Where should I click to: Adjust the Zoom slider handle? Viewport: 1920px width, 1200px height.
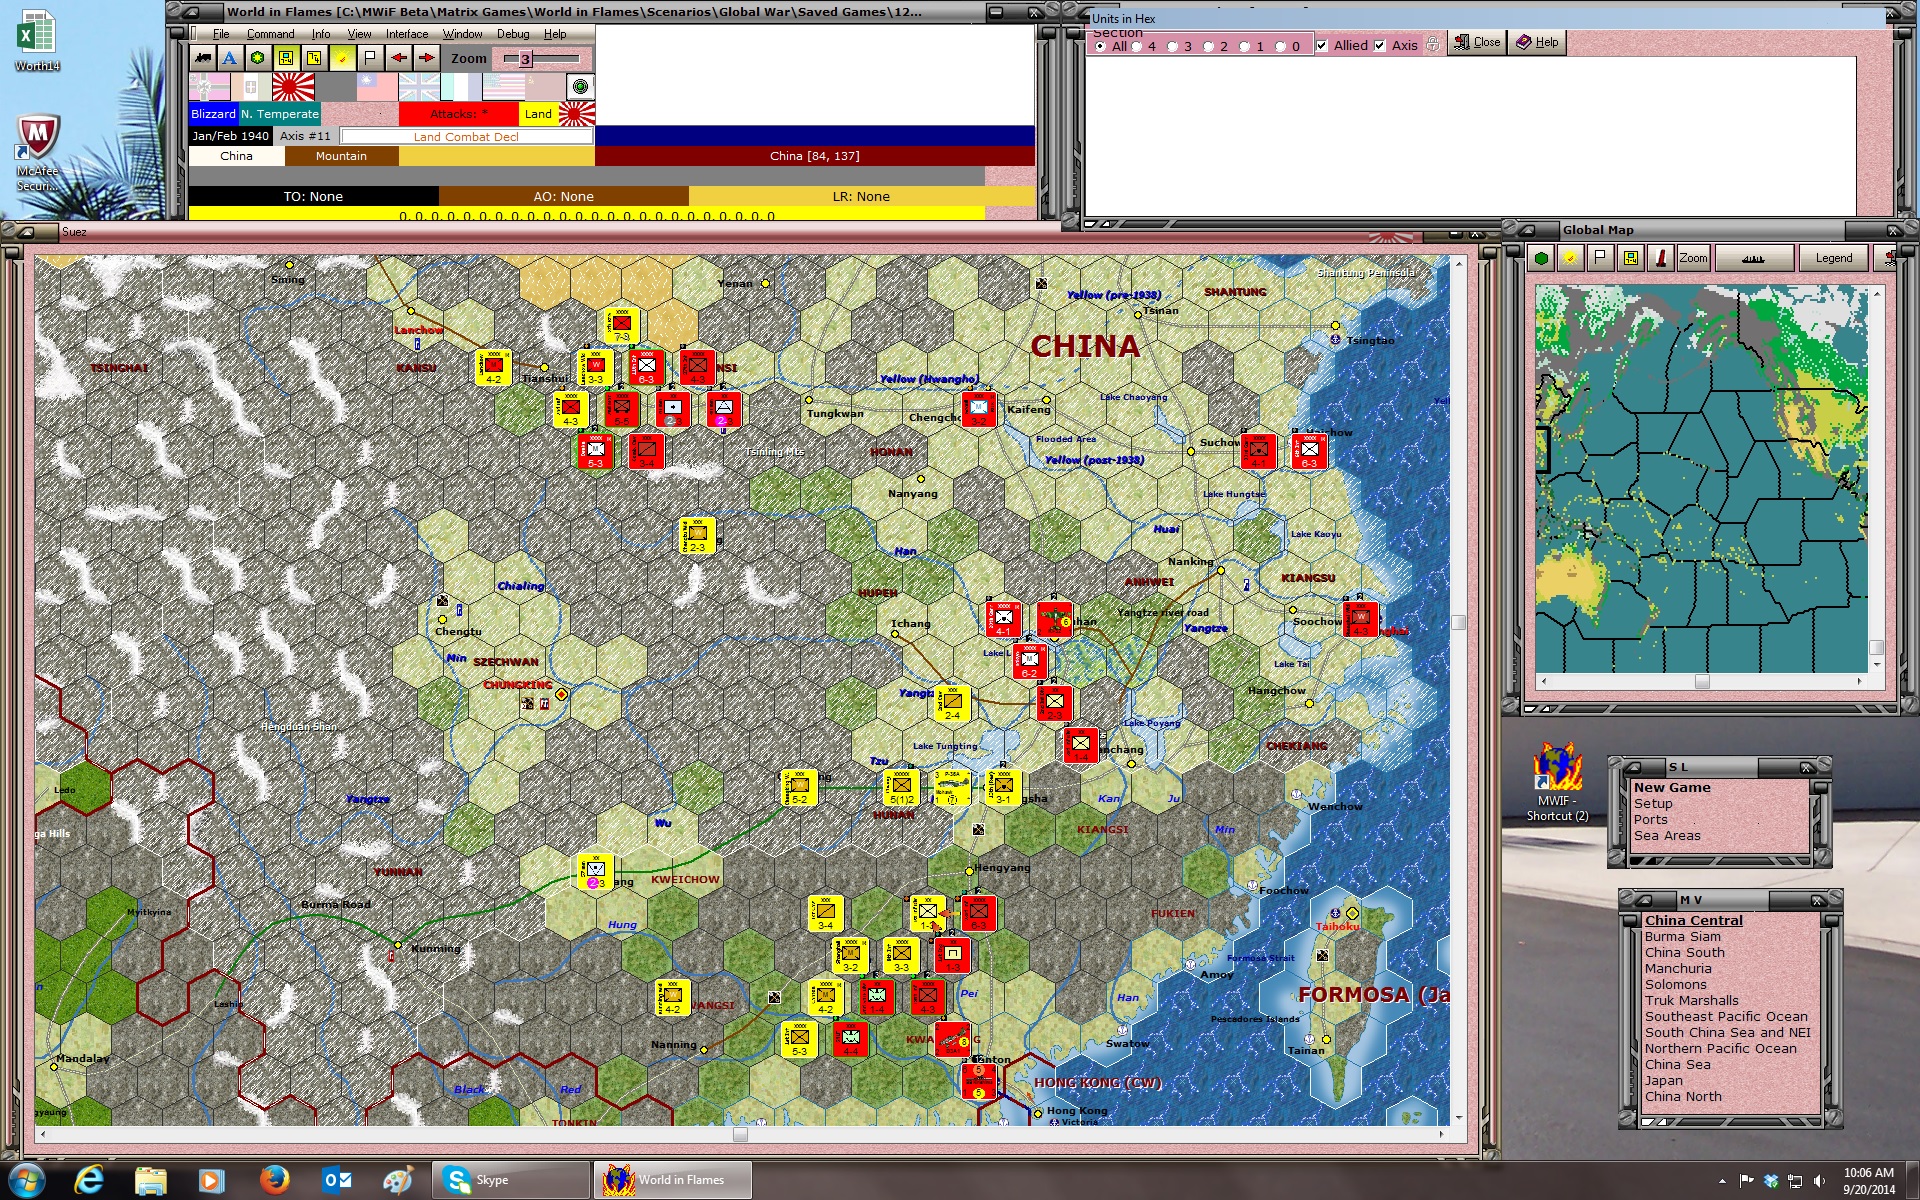525,59
